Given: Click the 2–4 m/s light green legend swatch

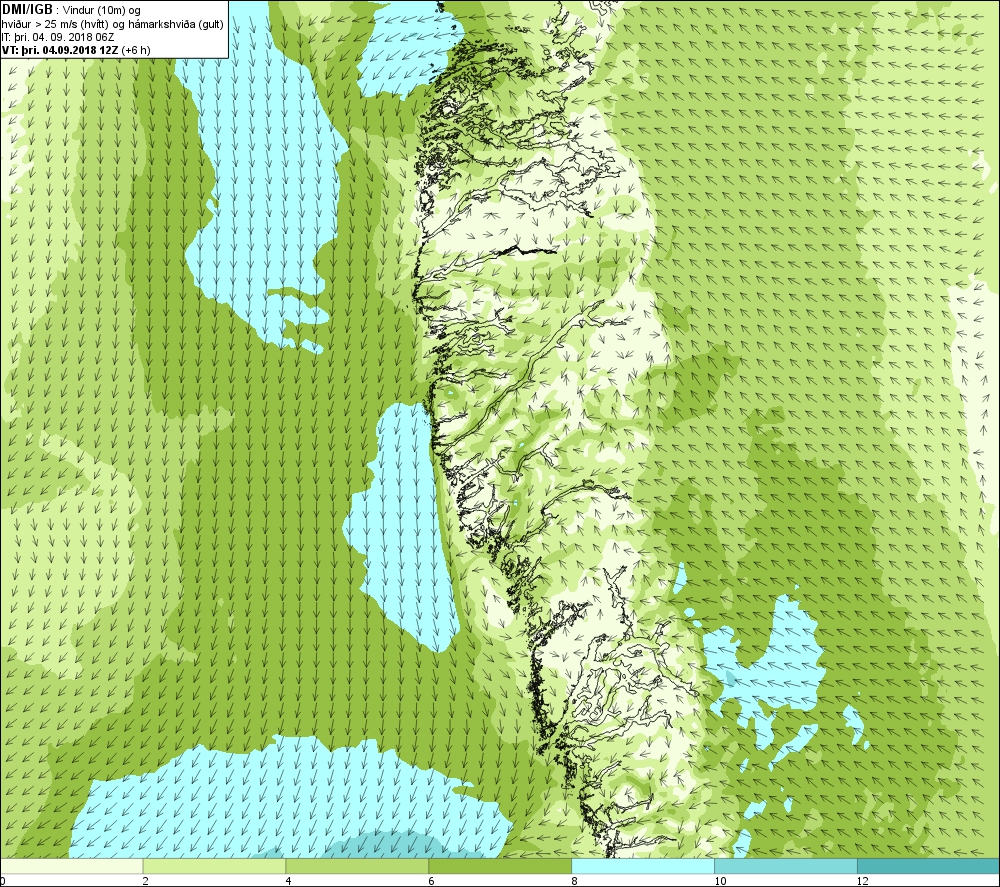Looking at the screenshot, I should (214, 866).
